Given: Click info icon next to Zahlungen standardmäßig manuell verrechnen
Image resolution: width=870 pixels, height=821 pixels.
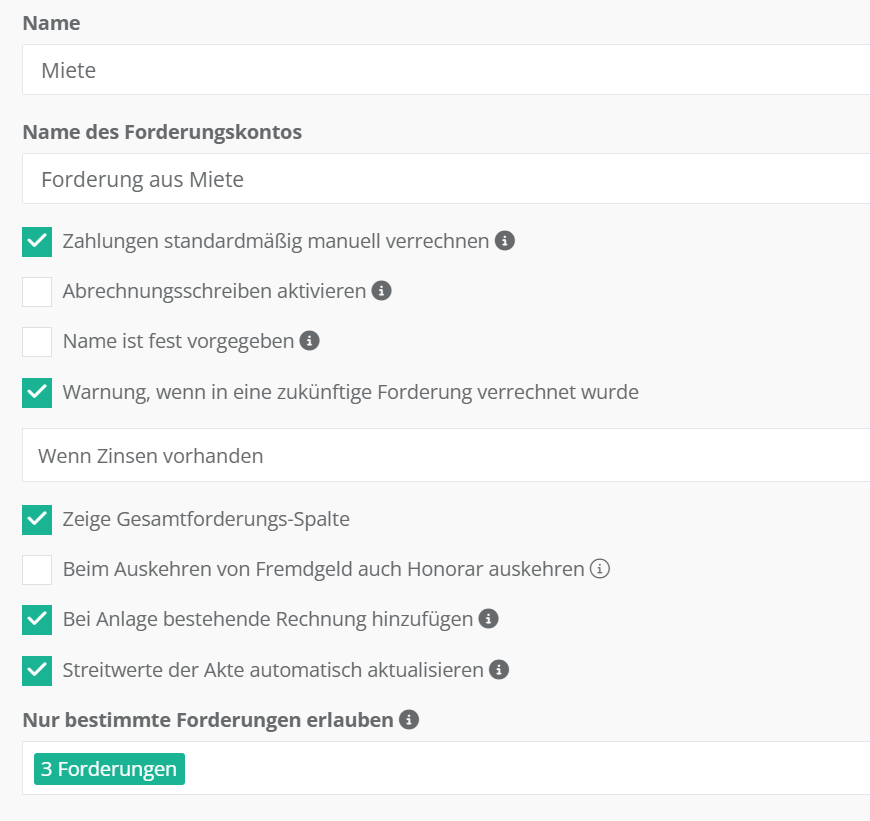Looking at the screenshot, I should (505, 241).
